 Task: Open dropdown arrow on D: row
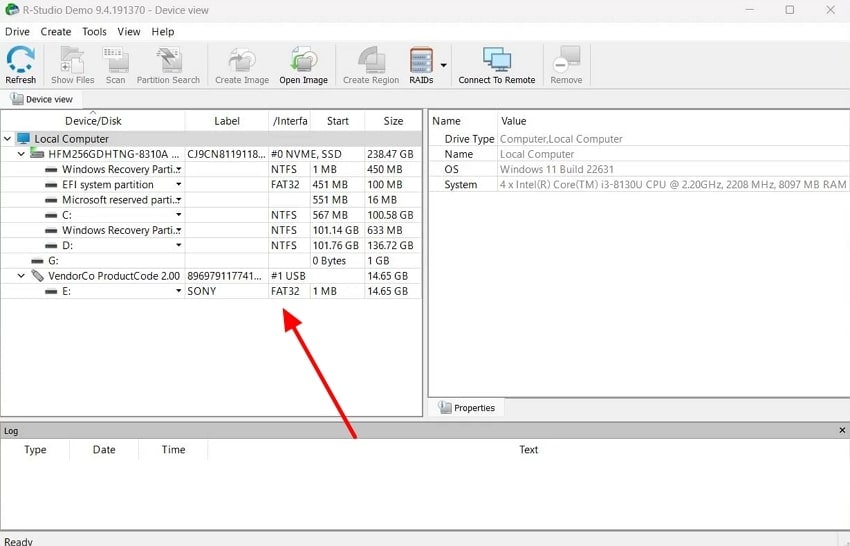click(178, 245)
